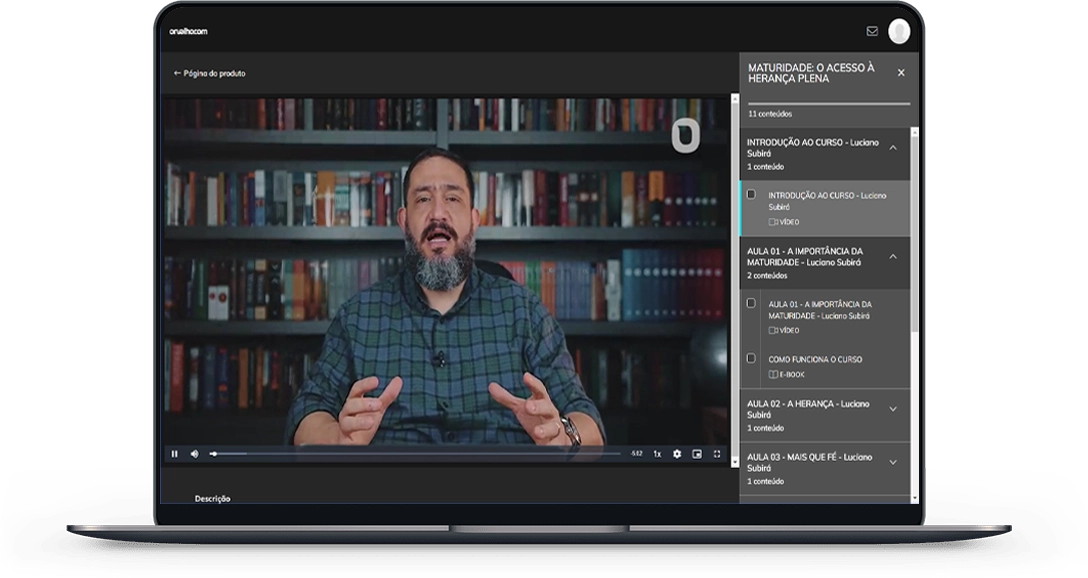Close the course contents panel
This screenshot has width=1088, height=578.
(901, 73)
